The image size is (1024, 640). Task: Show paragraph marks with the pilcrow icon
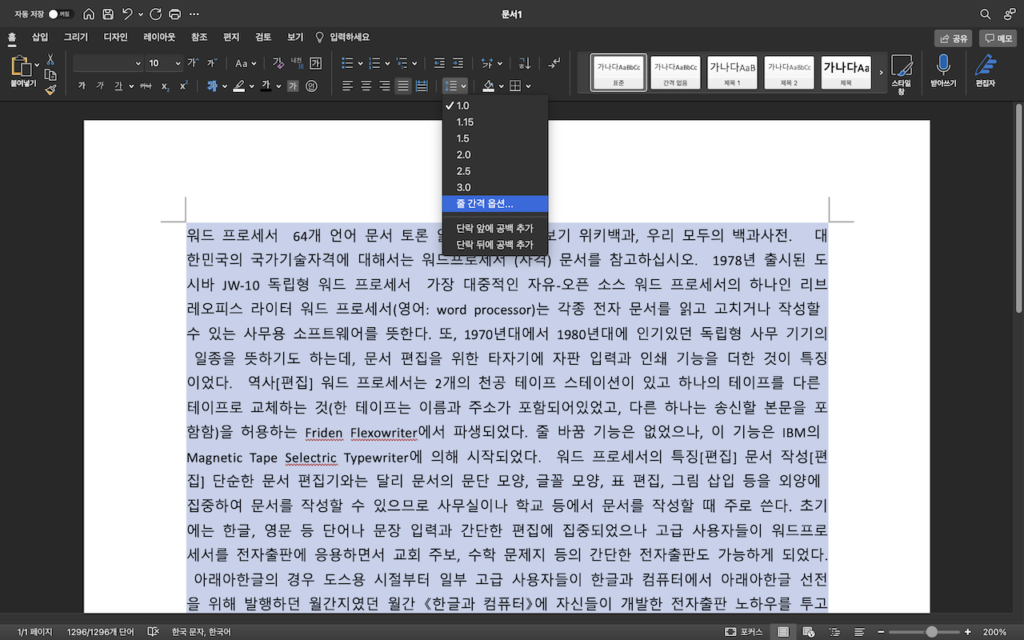[x=554, y=63]
